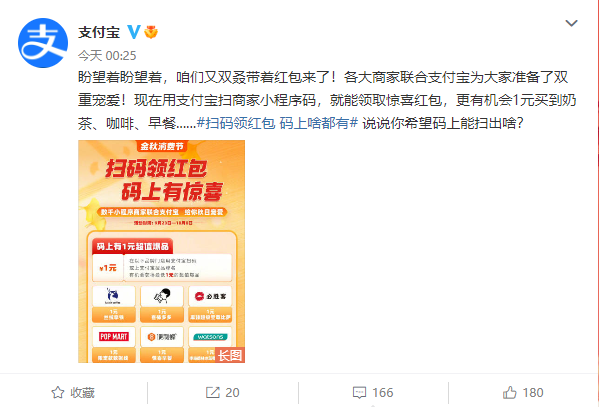Open the Alipay round profile avatar
This screenshot has height=407, width=599.
pos(43,43)
